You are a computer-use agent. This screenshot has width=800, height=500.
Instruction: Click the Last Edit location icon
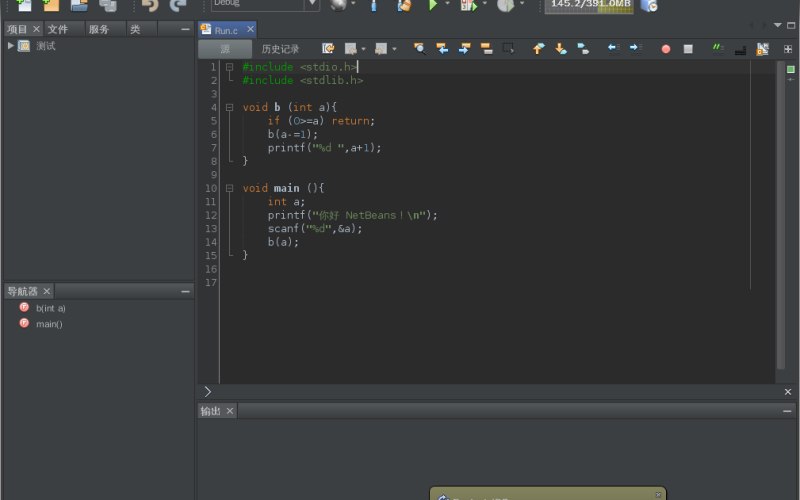328,48
